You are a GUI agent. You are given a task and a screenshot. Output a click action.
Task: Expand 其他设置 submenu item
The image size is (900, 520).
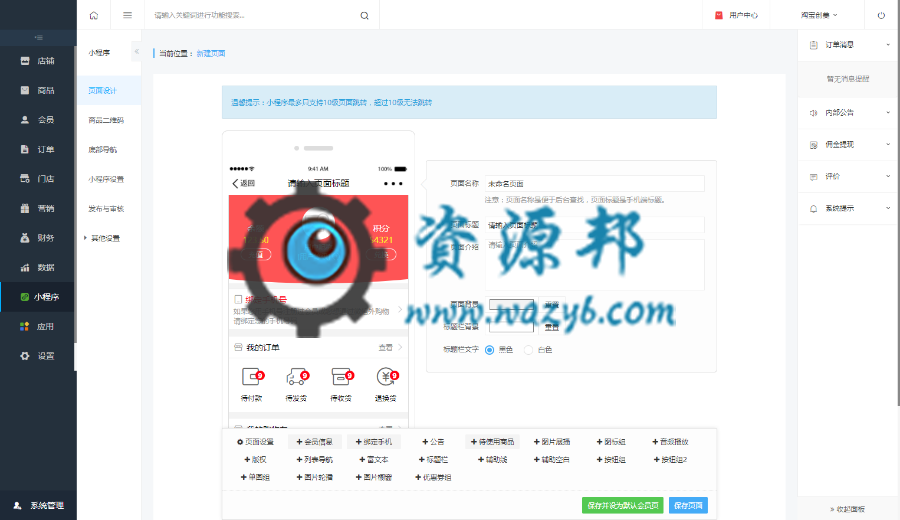[105, 238]
